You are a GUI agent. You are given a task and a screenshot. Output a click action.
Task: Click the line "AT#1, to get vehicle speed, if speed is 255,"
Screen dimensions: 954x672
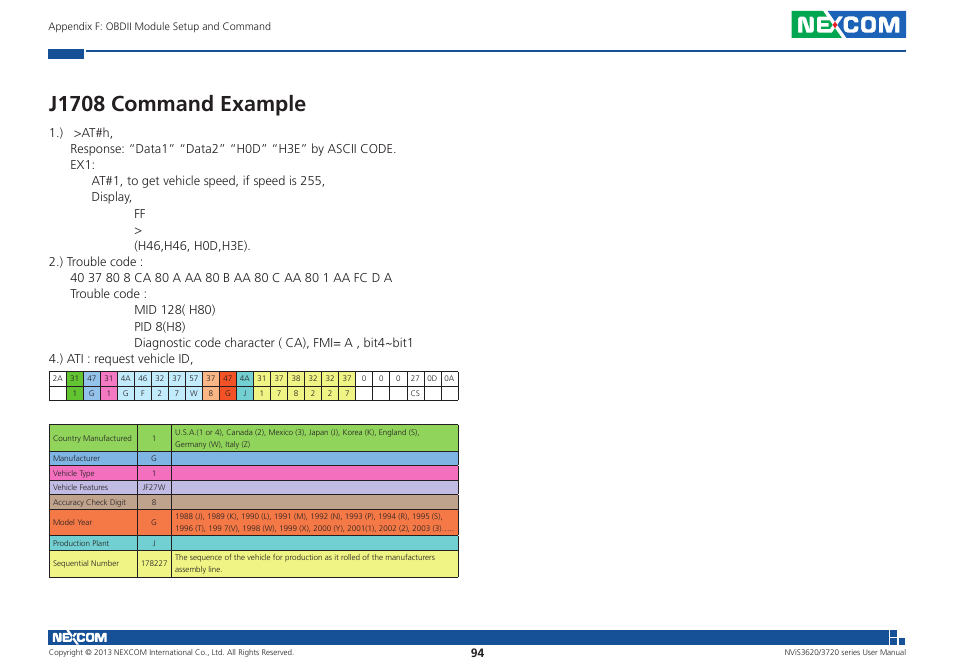point(208,181)
